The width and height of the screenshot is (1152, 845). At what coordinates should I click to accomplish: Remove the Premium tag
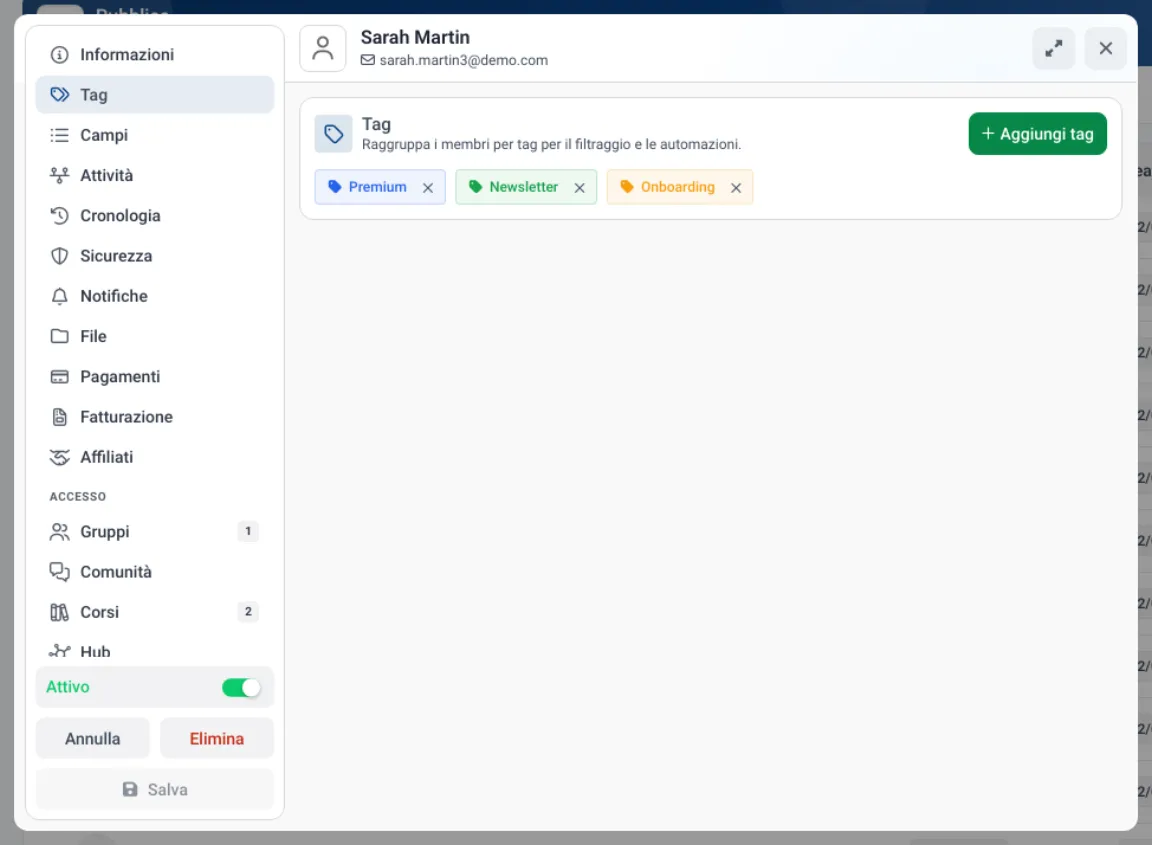click(428, 188)
